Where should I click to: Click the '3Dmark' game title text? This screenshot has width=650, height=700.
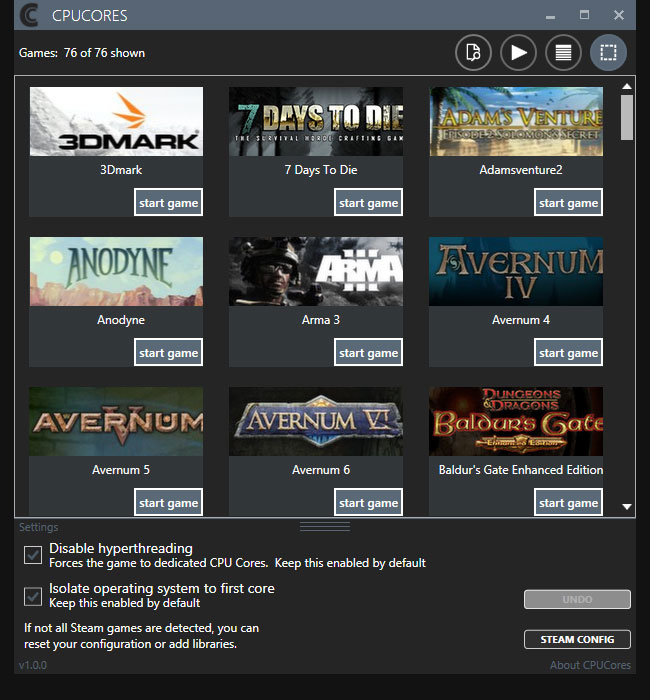coord(121,170)
